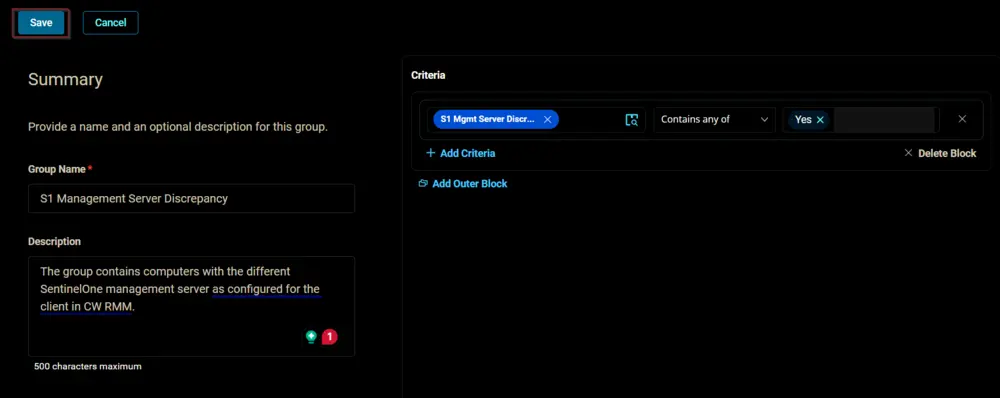Click the Criteria section label

pyautogui.click(x=428, y=75)
